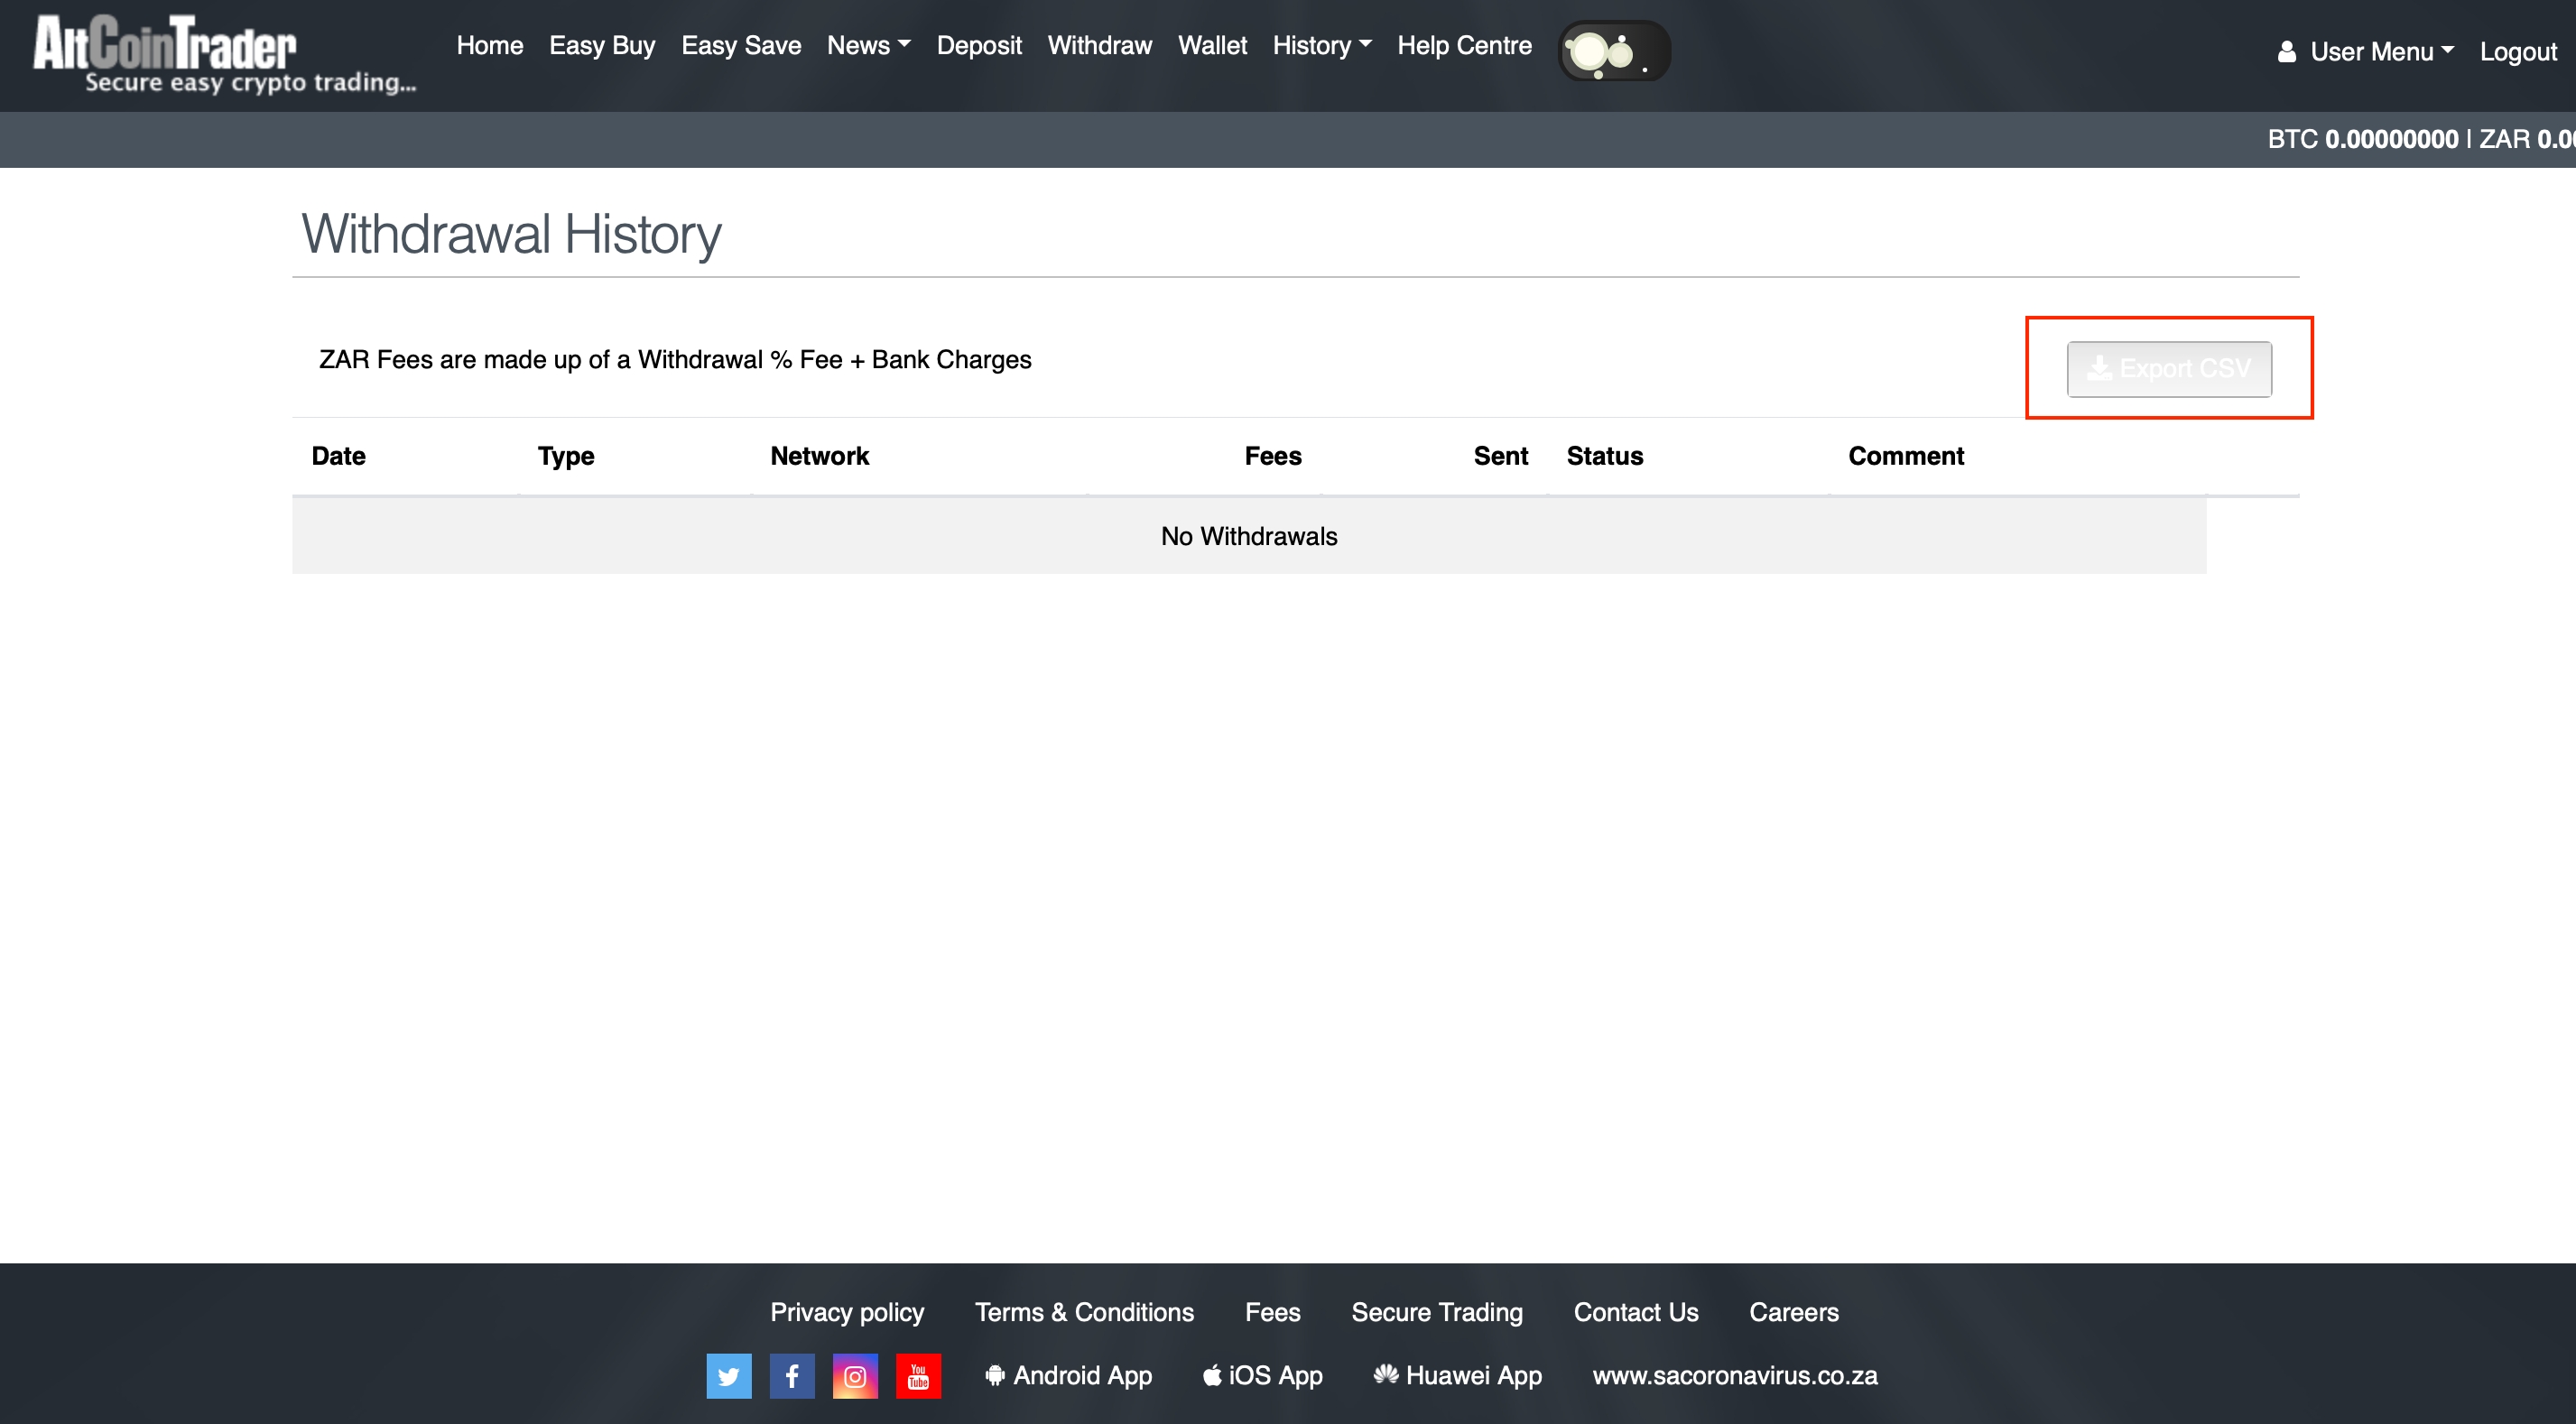
Task: Open the Facebook social icon
Action: tap(791, 1376)
